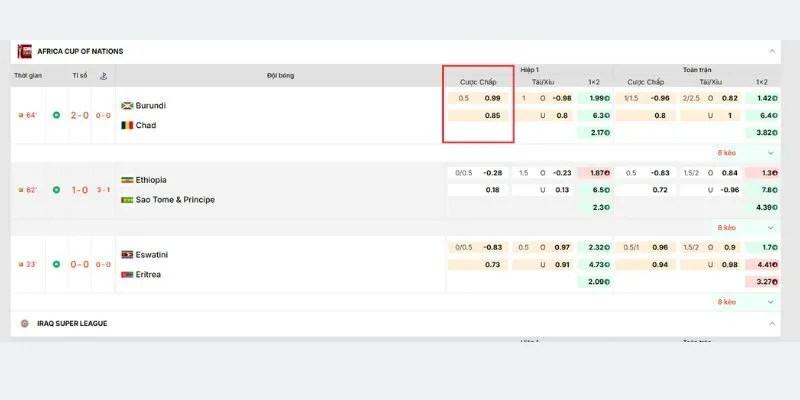Click the green live icon for Burundi match

(56, 115)
